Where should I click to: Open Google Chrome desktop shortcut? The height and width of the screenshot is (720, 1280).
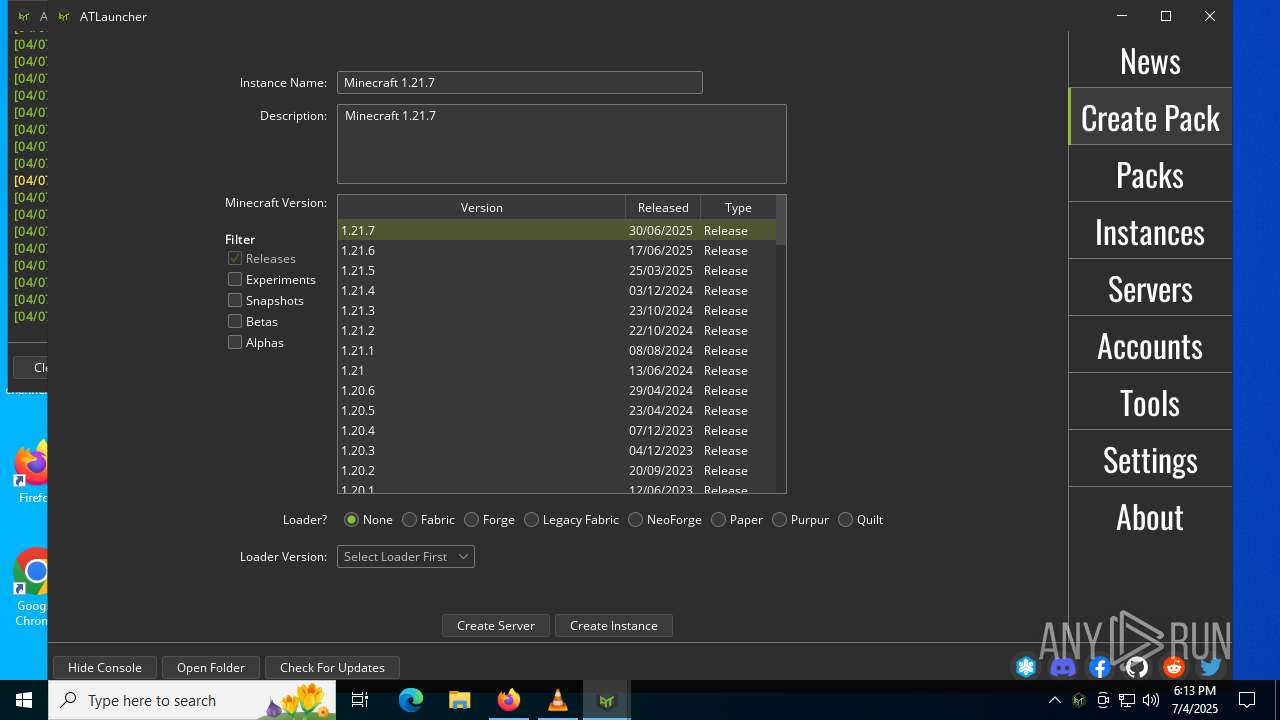(x=32, y=588)
